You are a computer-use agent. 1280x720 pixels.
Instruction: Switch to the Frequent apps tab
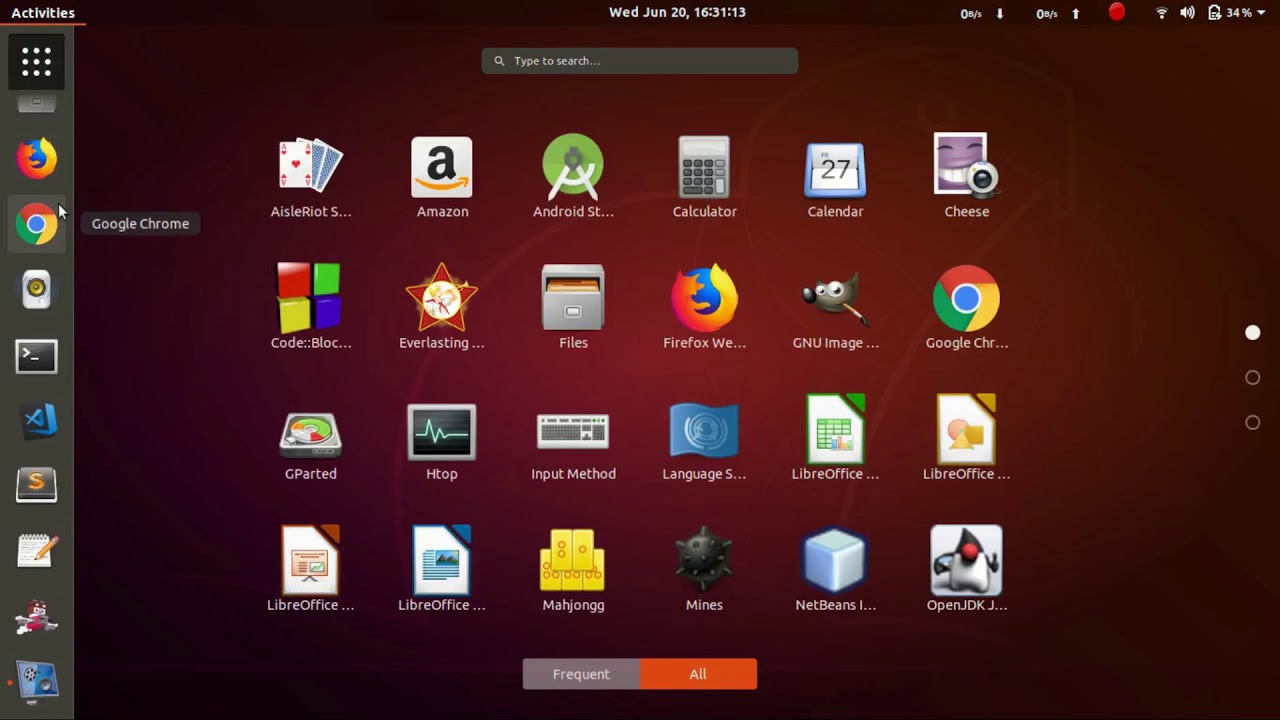pos(581,674)
